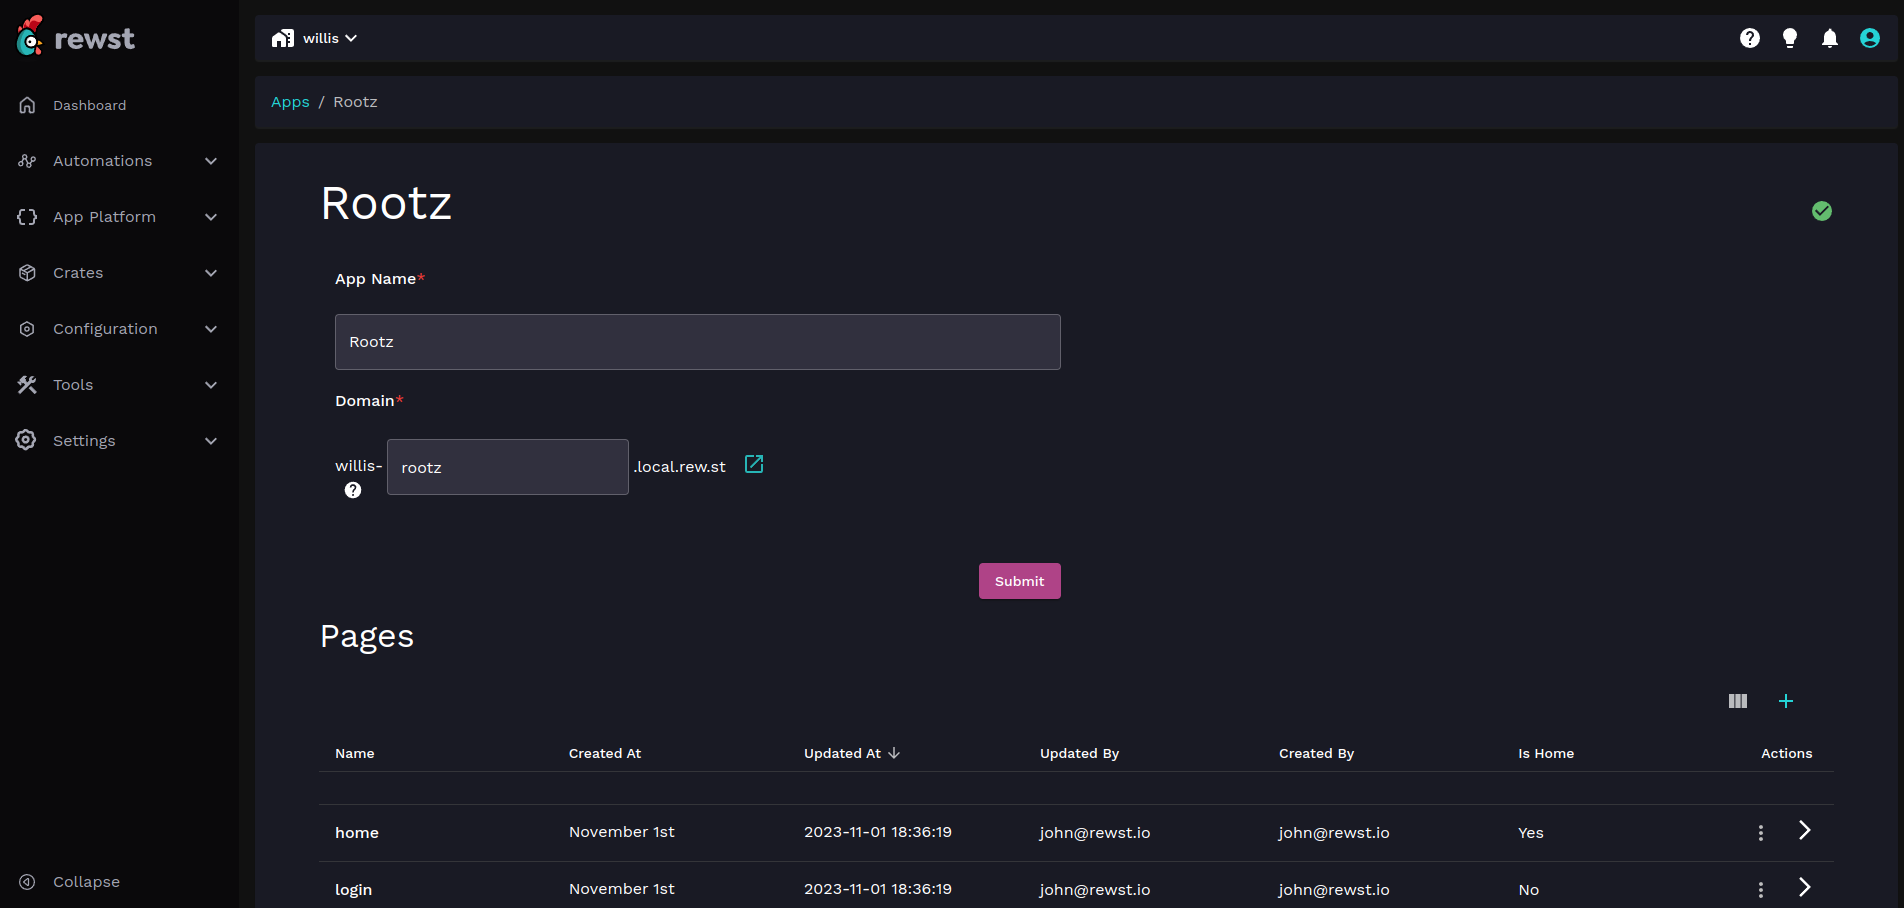Expand the Crates sidebar menu
Viewport: 1904px width, 908px height.
[x=118, y=273]
